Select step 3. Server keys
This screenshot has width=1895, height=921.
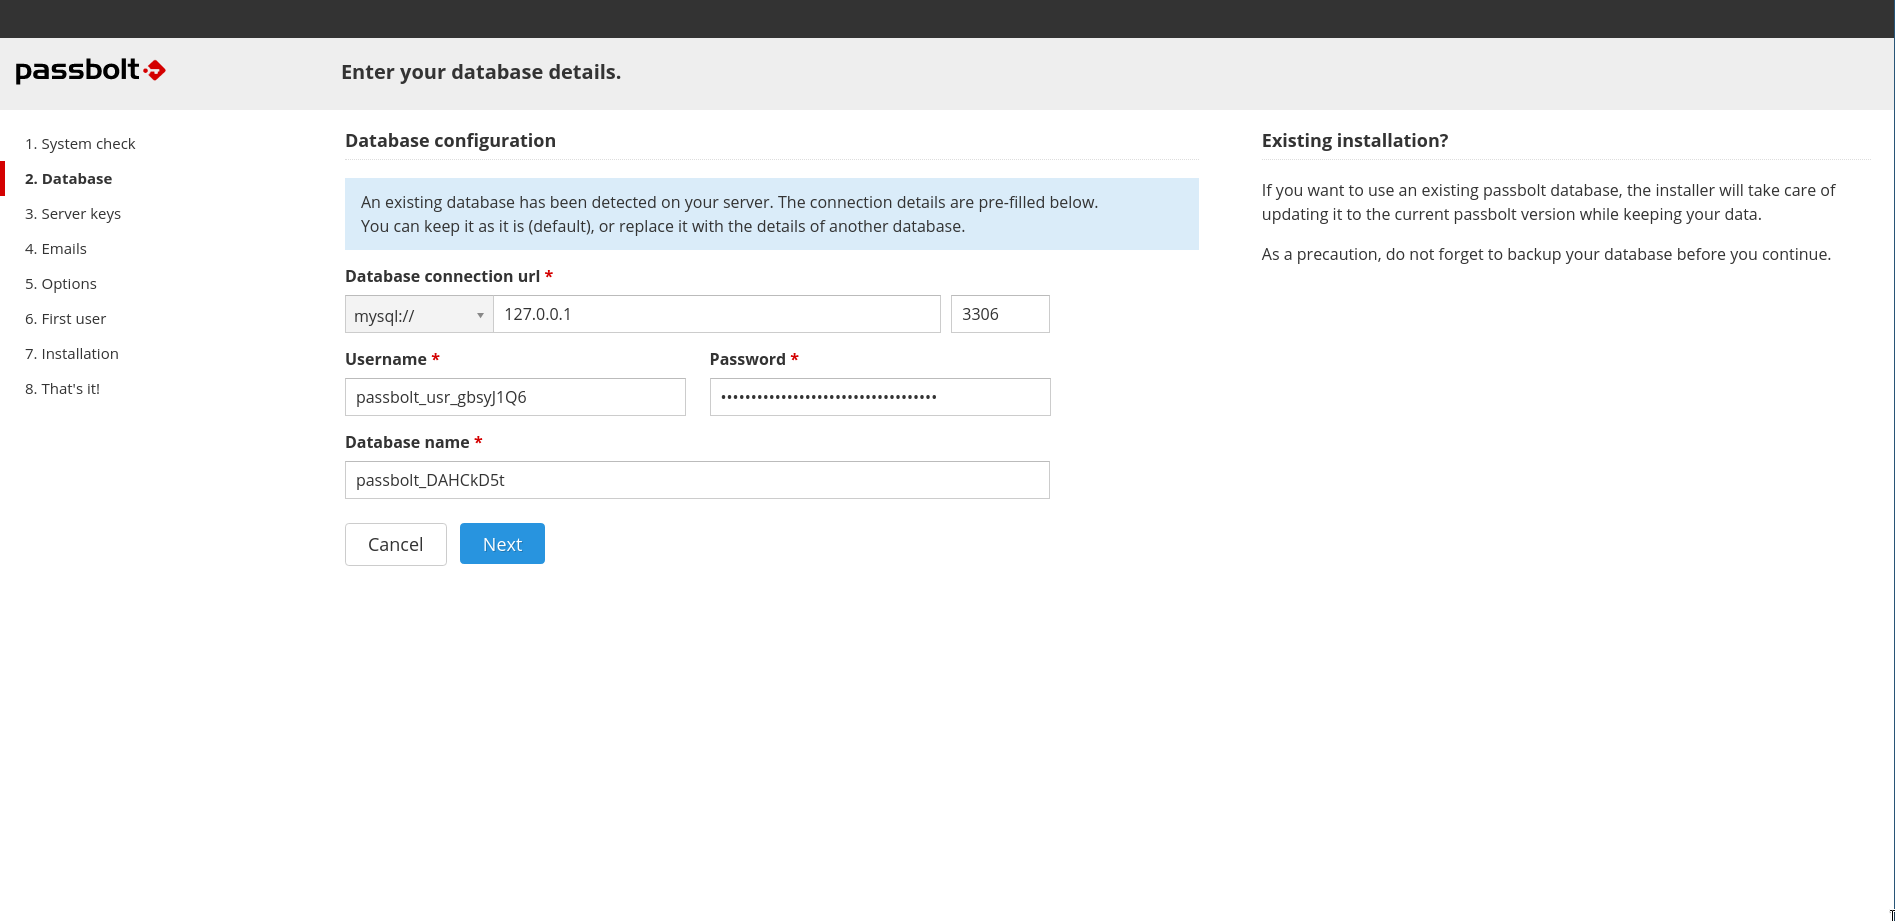[73, 214]
